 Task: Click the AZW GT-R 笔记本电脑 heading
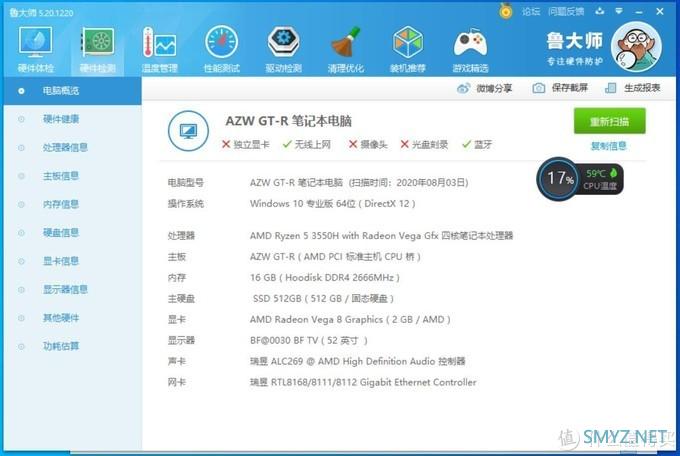288,121
